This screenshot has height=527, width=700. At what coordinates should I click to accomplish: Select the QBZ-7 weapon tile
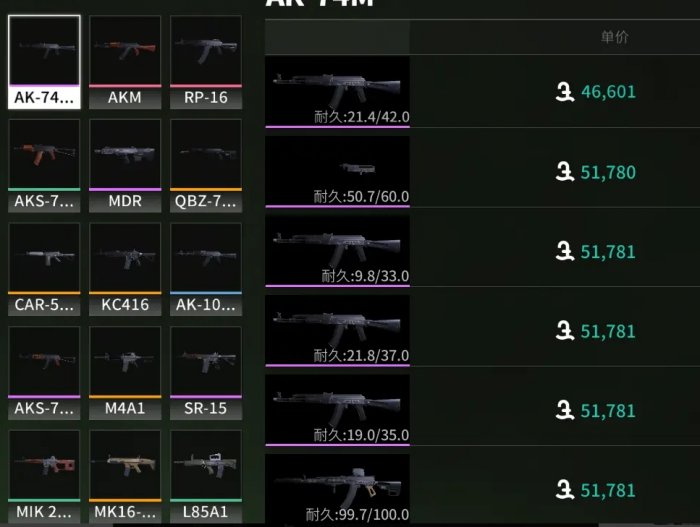(206, 166)
